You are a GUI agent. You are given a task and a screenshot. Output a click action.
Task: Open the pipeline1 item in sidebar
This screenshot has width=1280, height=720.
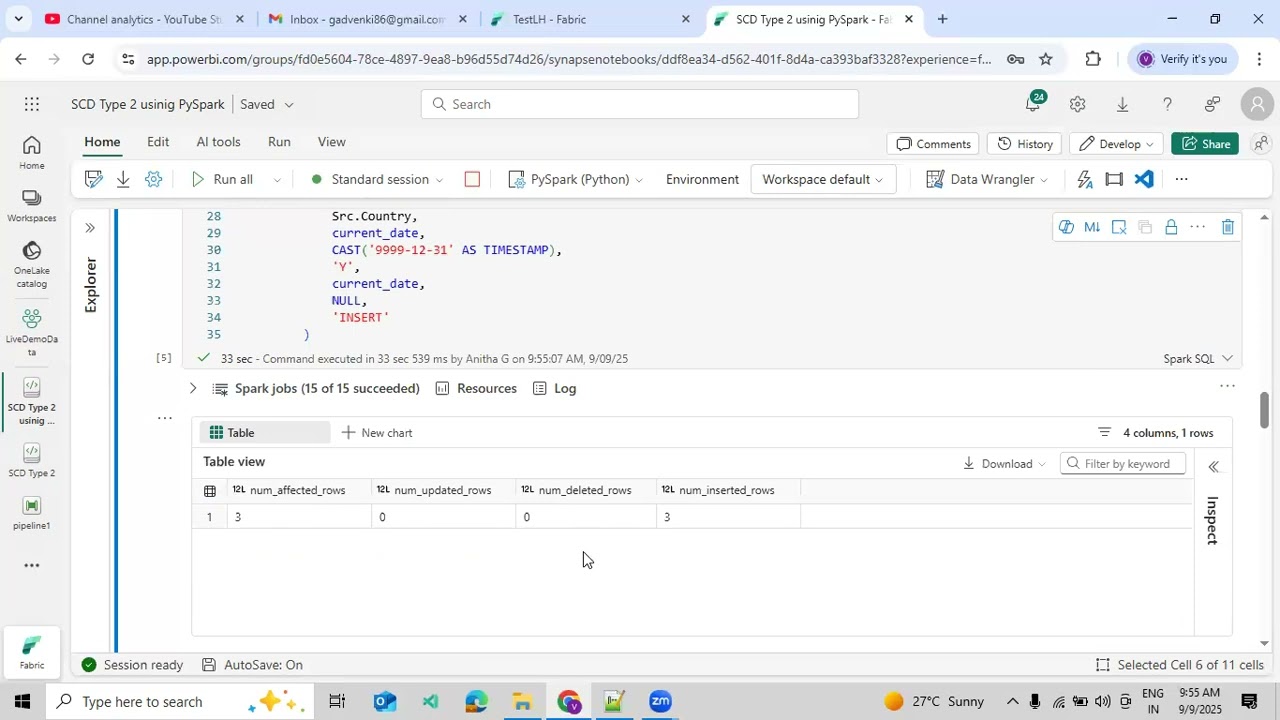(x=32, y=514)
